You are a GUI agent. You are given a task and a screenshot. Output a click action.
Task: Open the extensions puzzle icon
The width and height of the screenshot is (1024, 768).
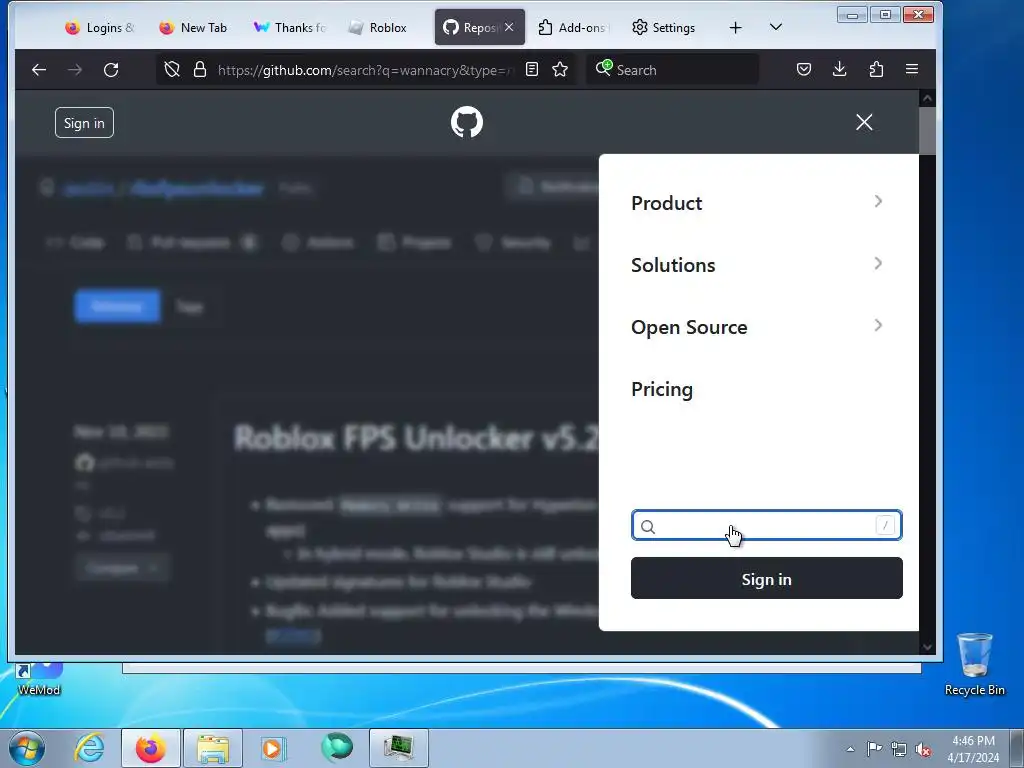tap(876, 69)
